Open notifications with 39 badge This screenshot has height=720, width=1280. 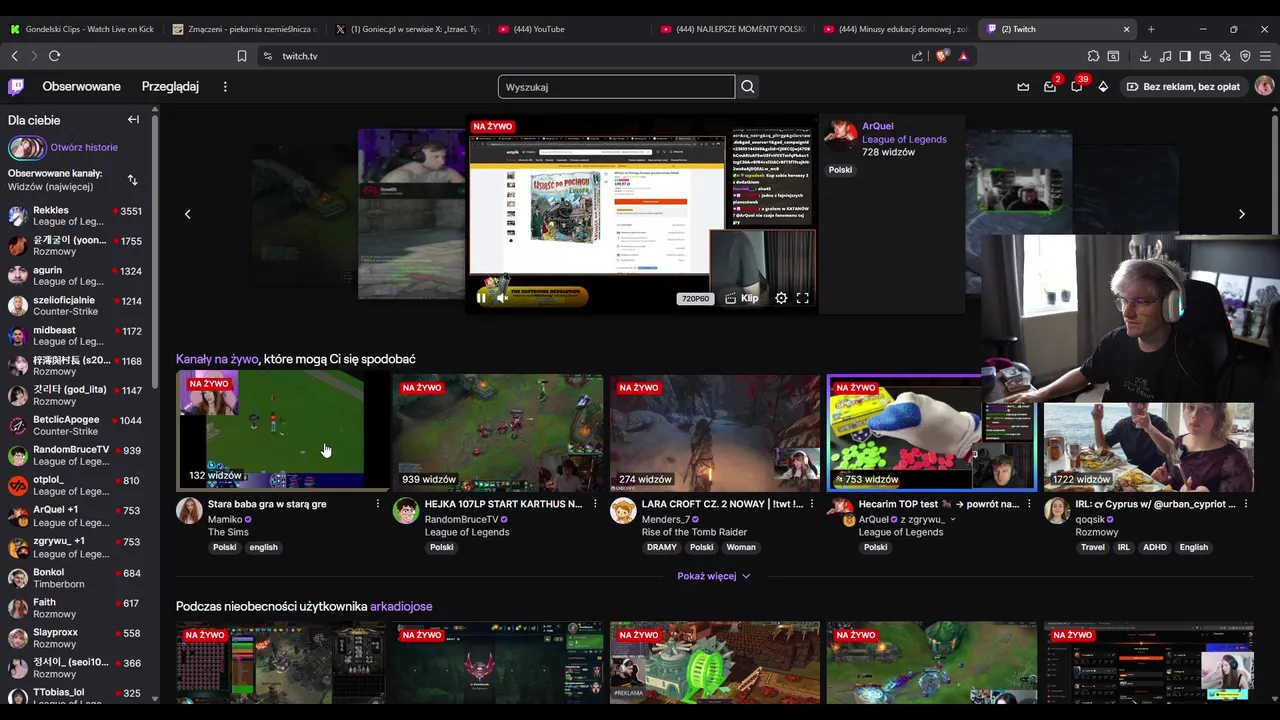coord(1077,87)
